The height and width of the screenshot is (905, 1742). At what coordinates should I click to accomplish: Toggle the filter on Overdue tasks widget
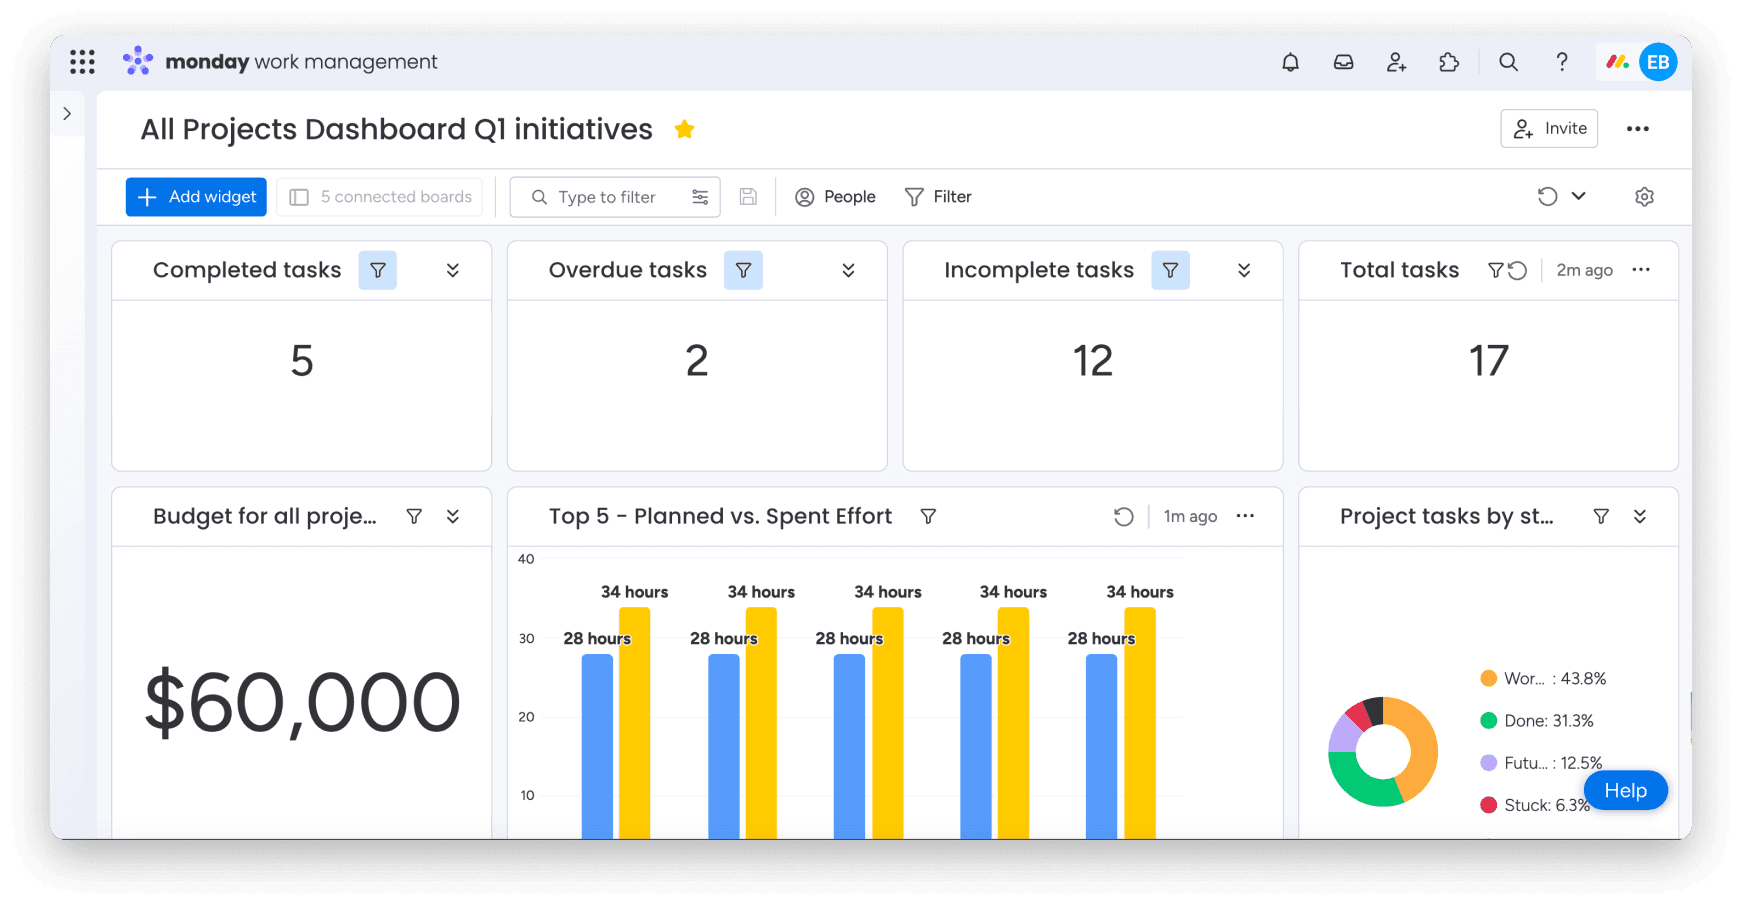point(743,269)
